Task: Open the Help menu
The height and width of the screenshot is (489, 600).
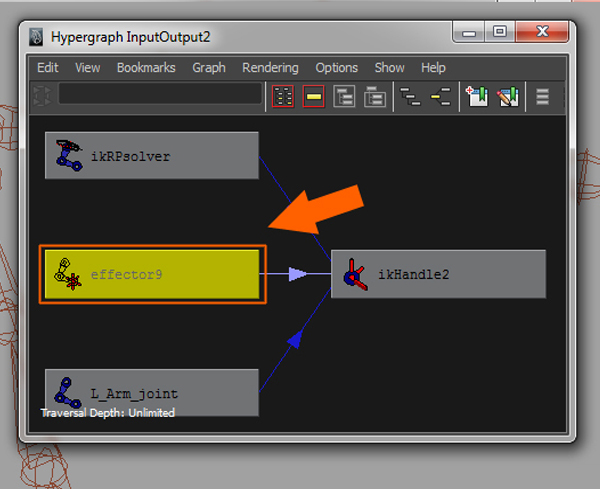Action: pyautogui.click(x=433, y=68)
